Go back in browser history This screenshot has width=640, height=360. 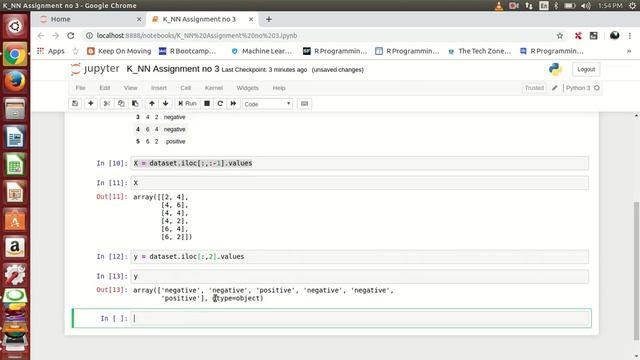(40, 36)
